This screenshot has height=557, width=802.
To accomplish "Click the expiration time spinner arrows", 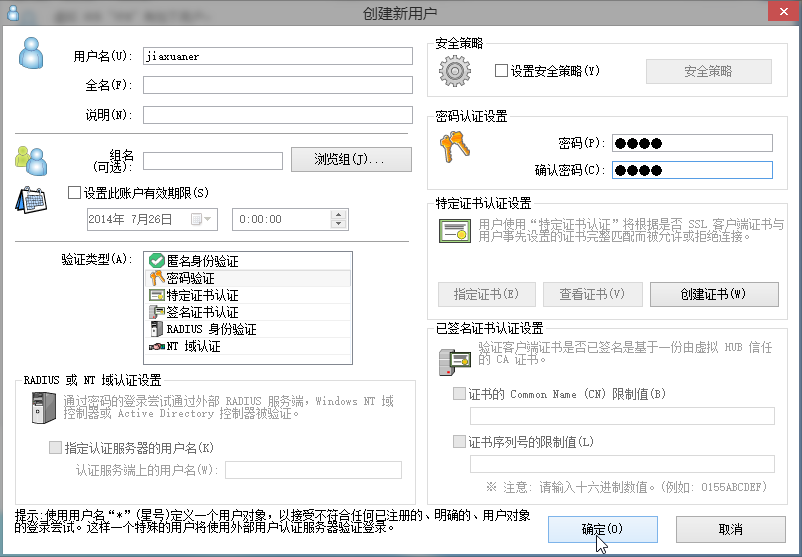I will click(338, 219).
